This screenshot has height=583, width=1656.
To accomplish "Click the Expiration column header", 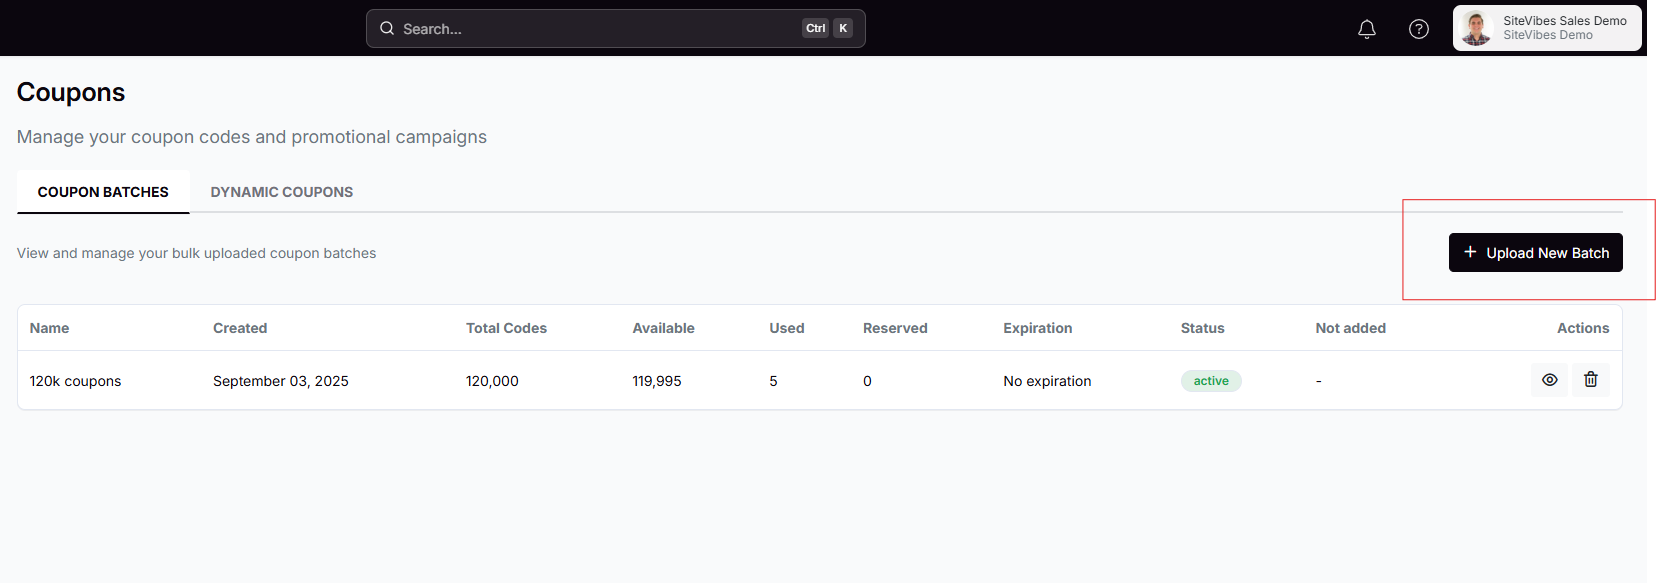I will click(1037, 328).
